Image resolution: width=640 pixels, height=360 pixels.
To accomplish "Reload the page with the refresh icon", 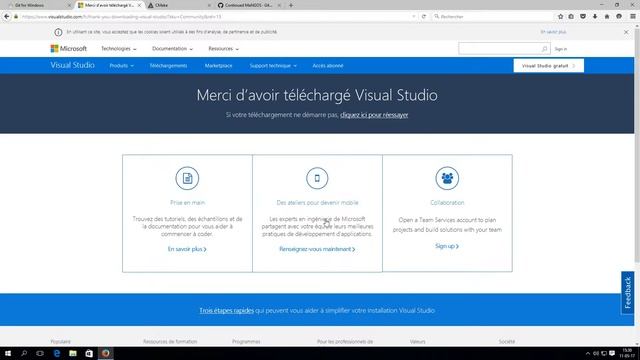I will 424,17.
